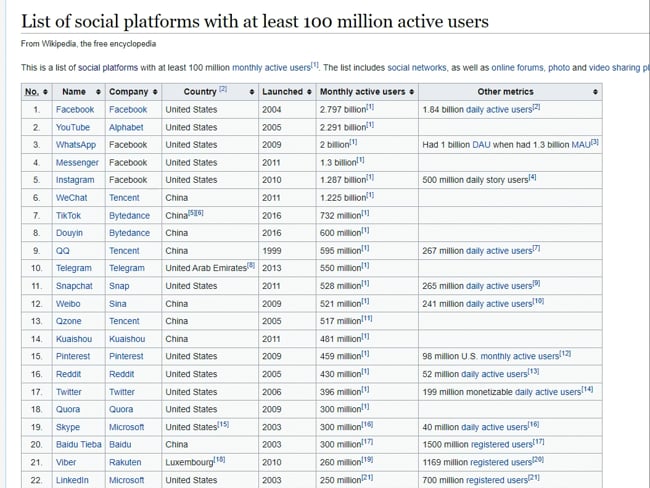Select 'United Arab Emirates' cell text
650x488 pixels.
(x=206, y=268)
